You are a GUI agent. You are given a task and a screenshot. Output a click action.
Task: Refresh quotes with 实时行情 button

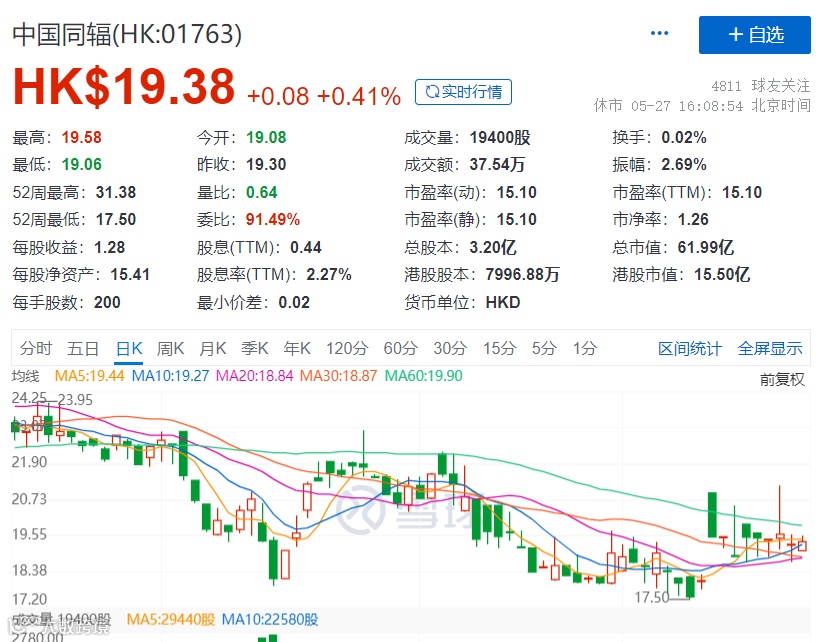[x=463, y=92]
